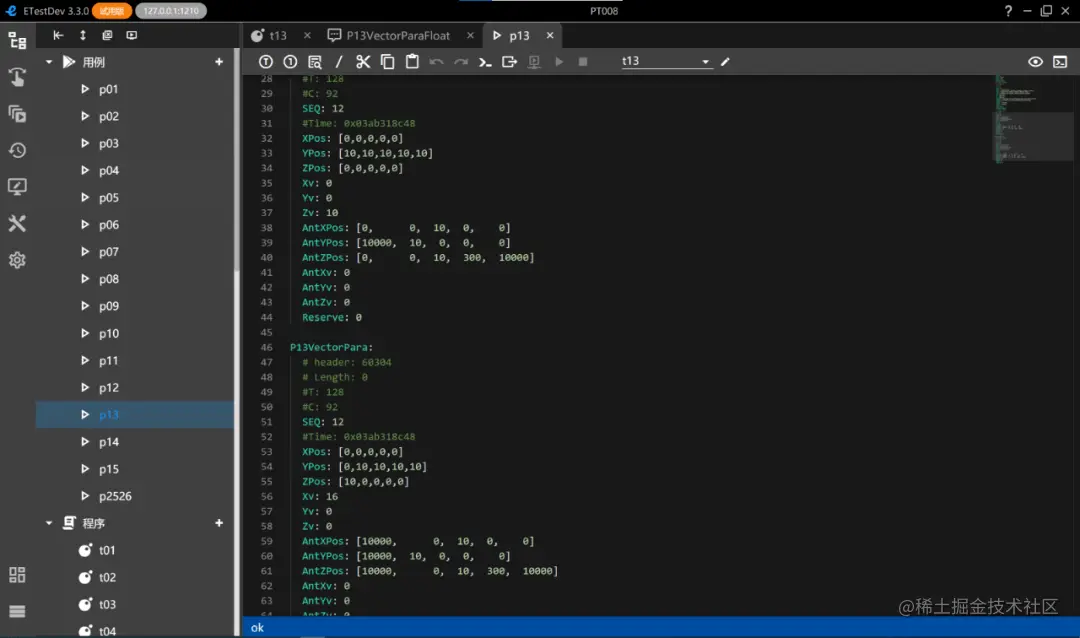Cut selection with the scissors icon

point(363,62)
